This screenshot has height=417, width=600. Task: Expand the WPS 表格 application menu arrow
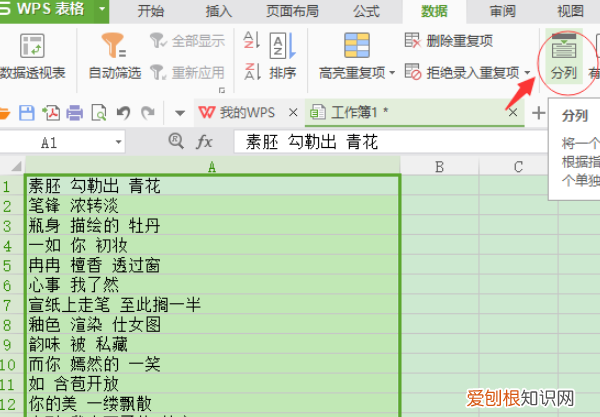click(x=102, y=8)
